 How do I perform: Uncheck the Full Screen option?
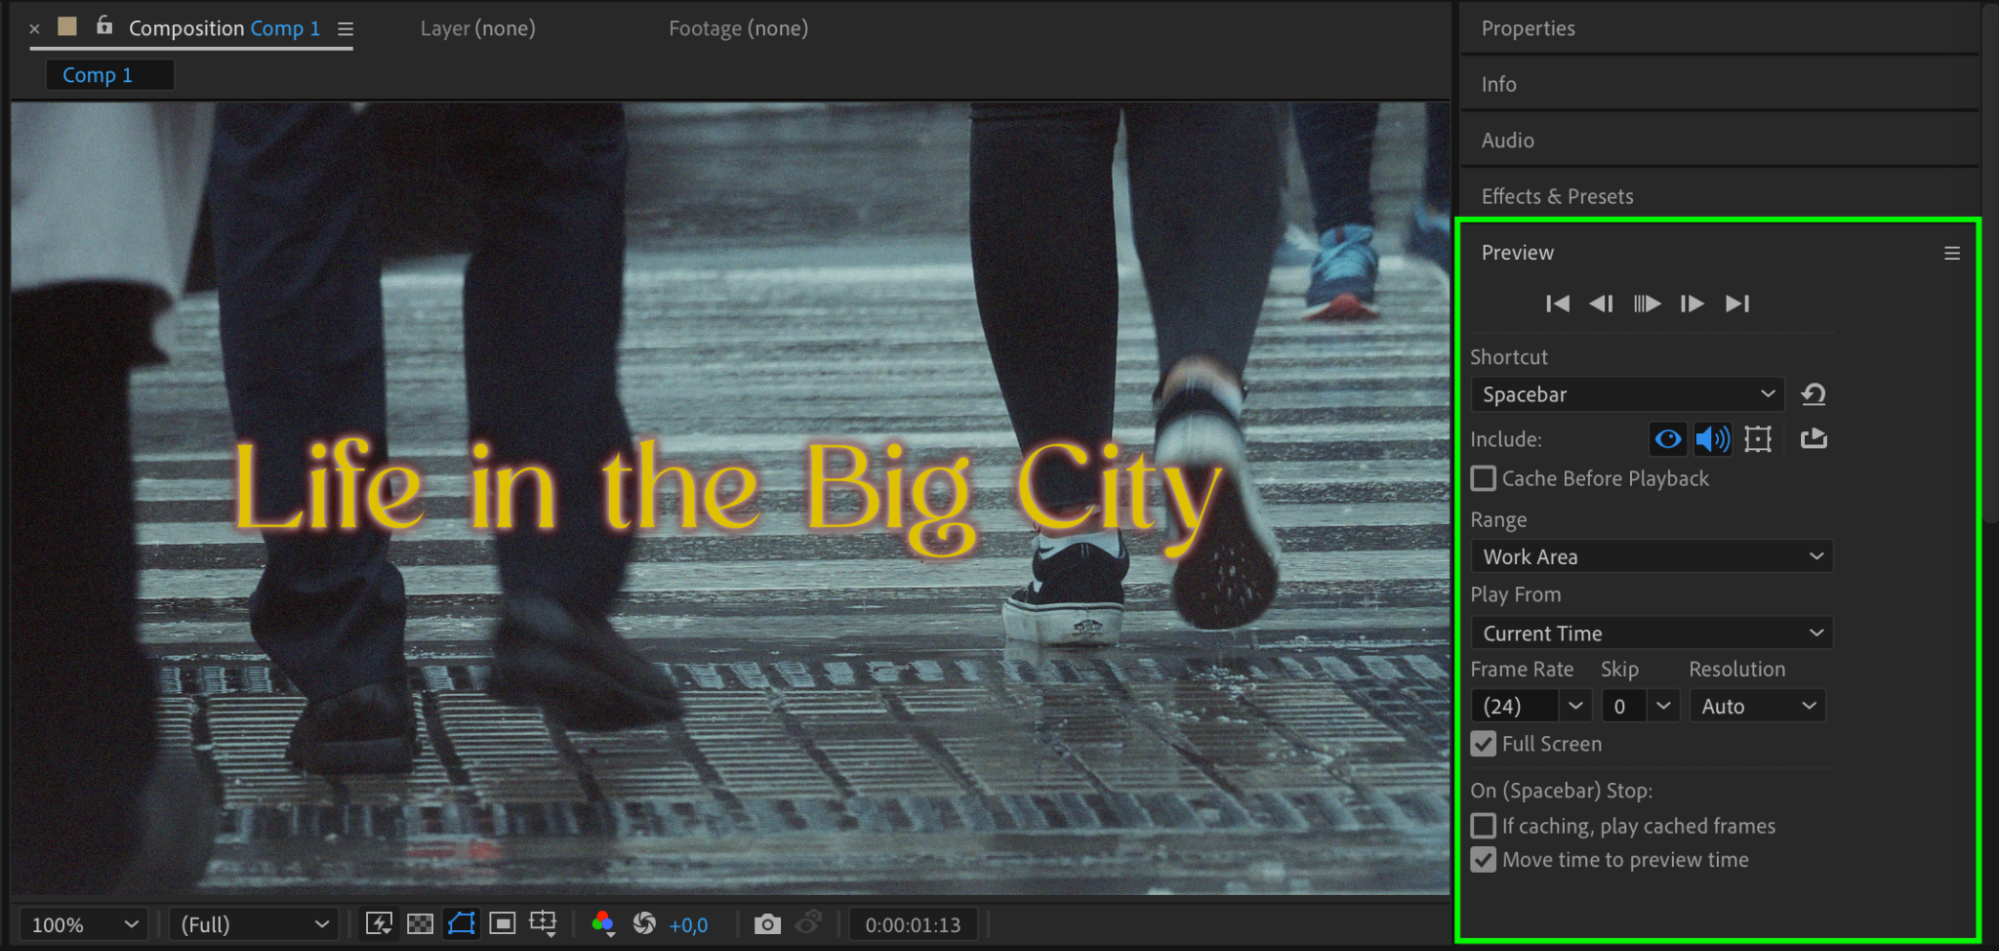click(1484, 744)
